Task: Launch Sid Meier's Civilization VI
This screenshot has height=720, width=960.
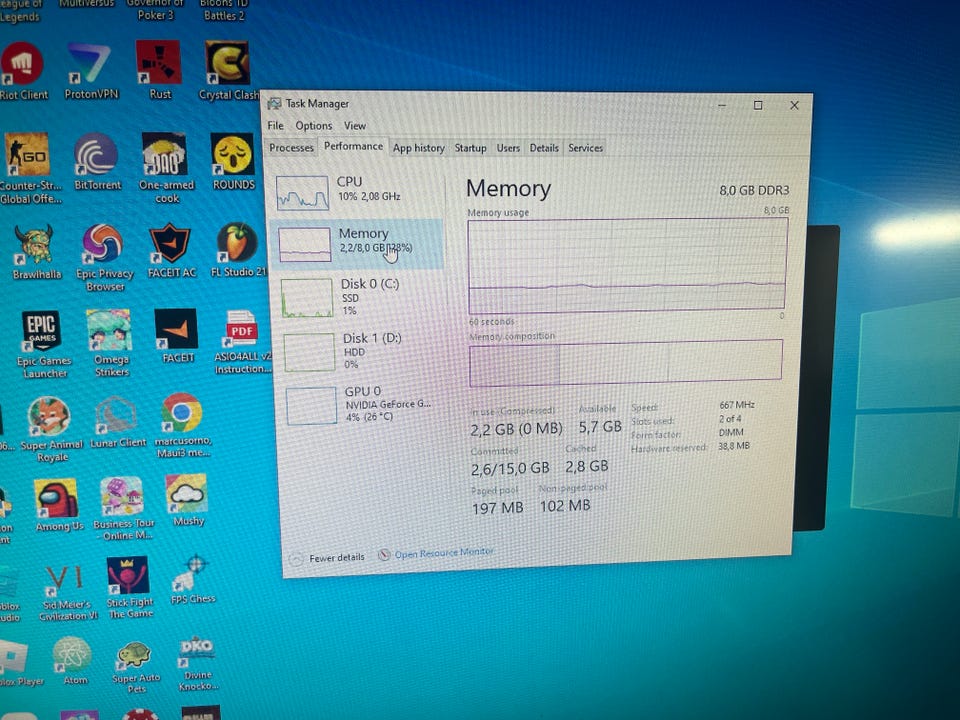Action: tap(67, 593)
